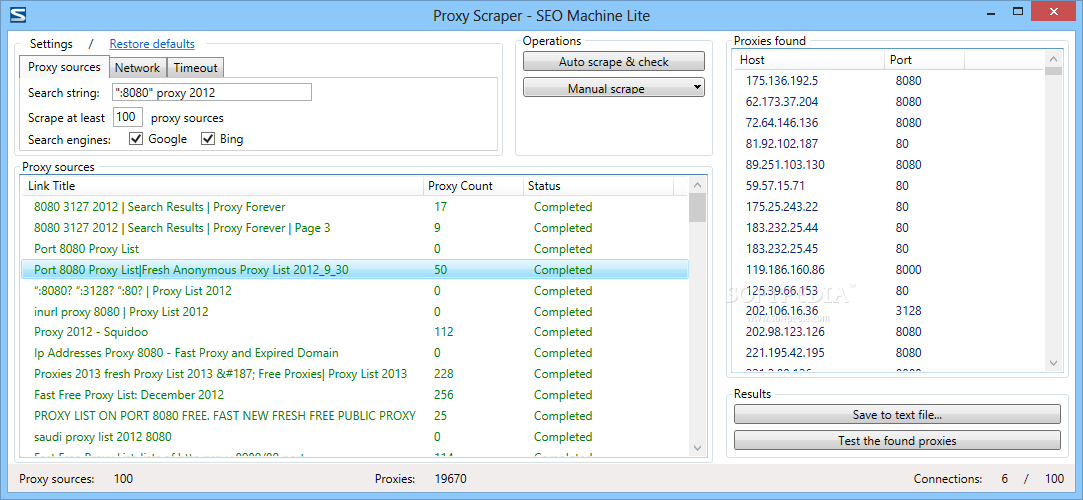This screenshot has width=1083, height=500.
Task: Click scroll down arrow in Proxies found list
Action: pyautogui.click(x=1053, y=363)
